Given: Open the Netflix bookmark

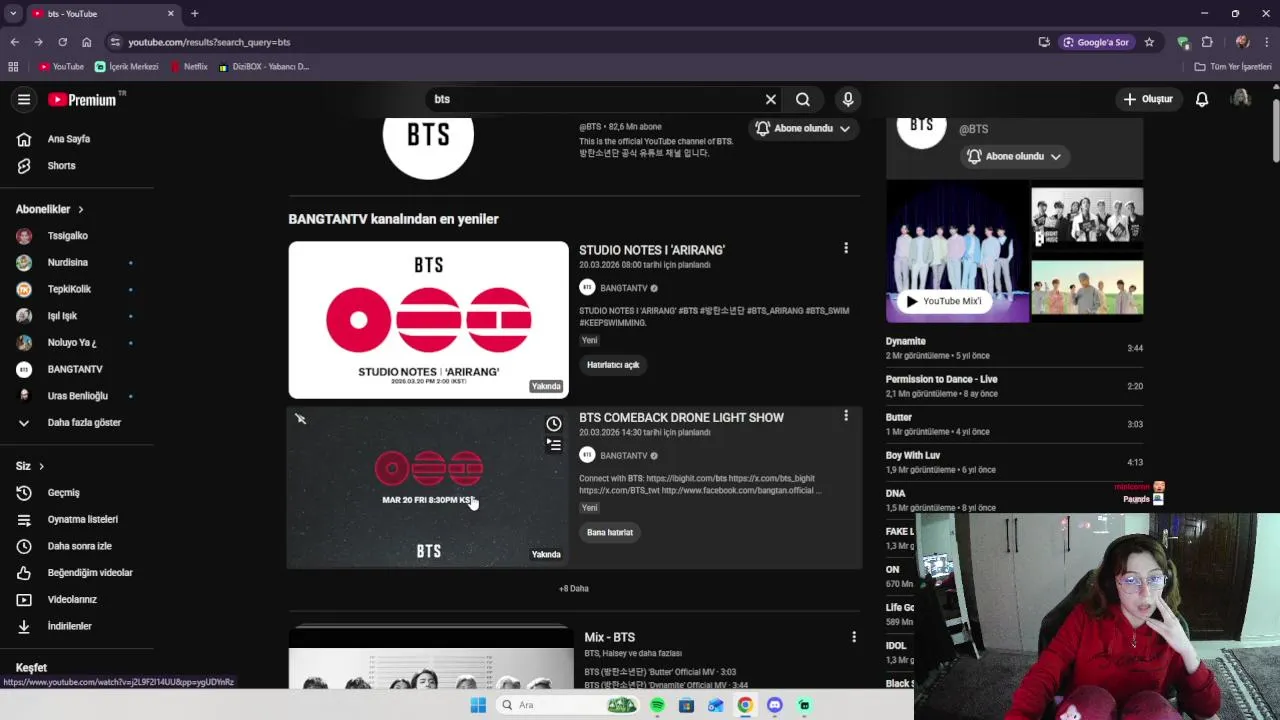Looking at the screenshot, I should tap(189, 67).
